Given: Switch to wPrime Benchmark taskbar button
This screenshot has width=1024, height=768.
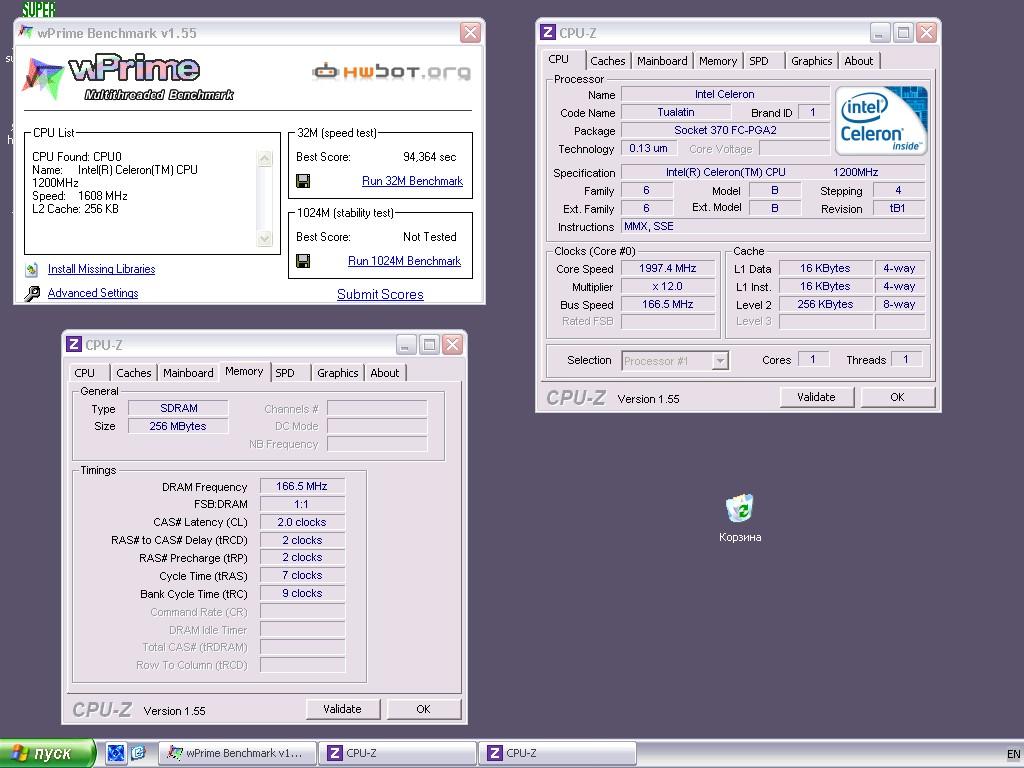Looking at the screenshot, I should [238, 753].
